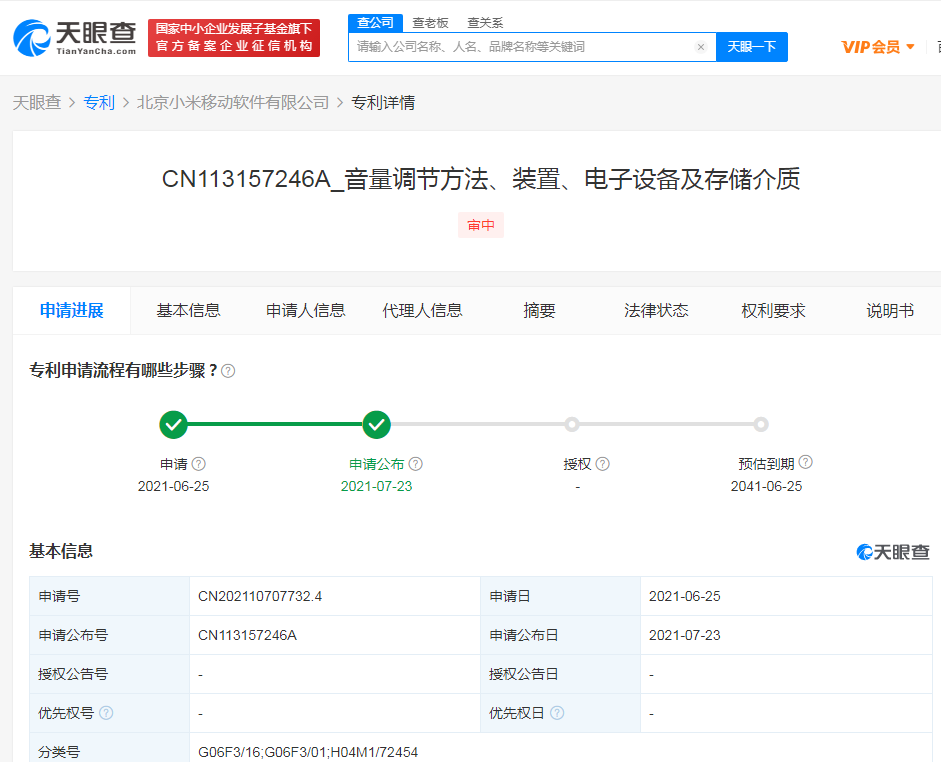Click help icon next to 授权 step
Image resolution: width=941 pixels, height=762 pixels.
(601, 463)
